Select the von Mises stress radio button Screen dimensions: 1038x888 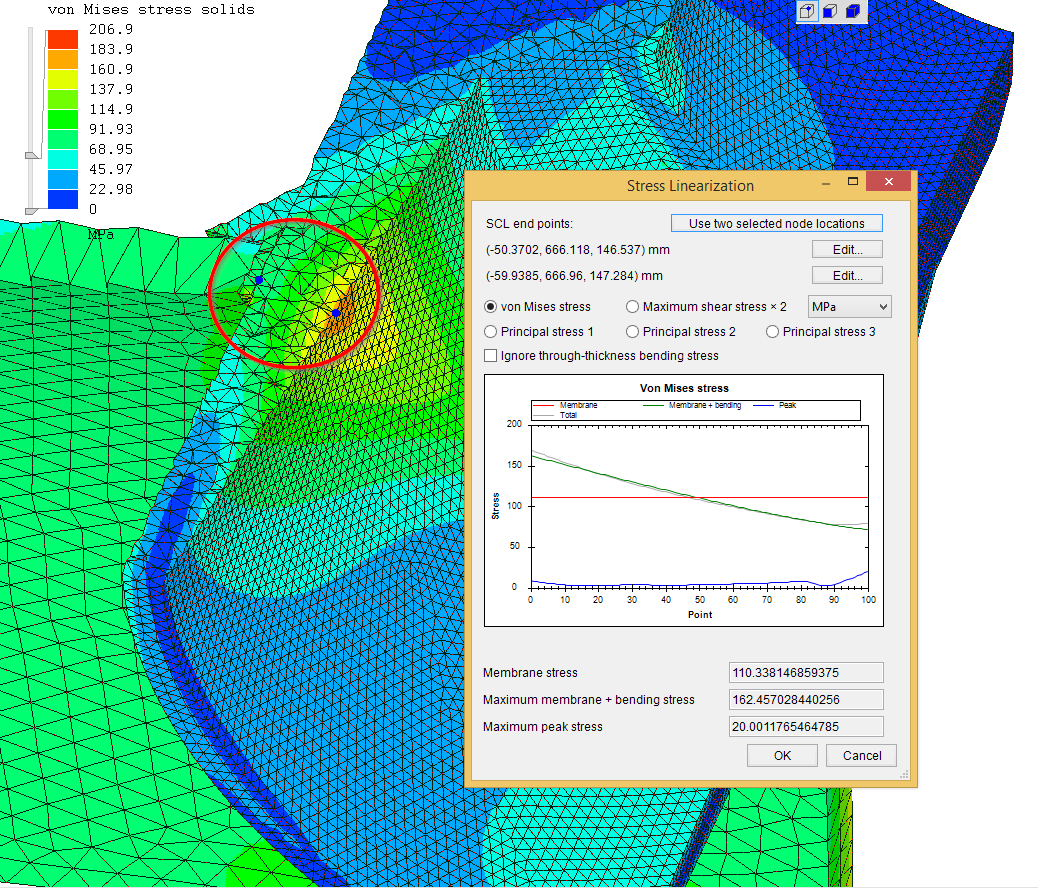pyautogui.click(x=491, y=307)
